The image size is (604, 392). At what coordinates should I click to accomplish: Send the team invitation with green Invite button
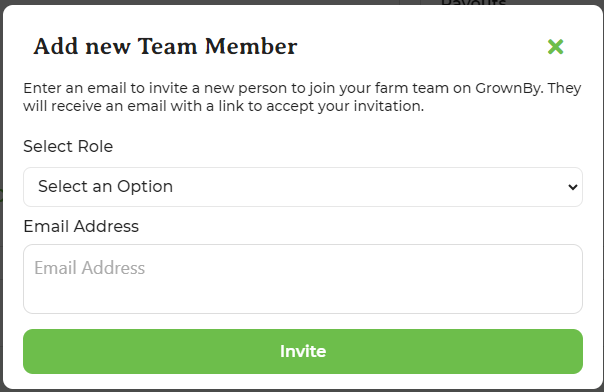[303, 351]
